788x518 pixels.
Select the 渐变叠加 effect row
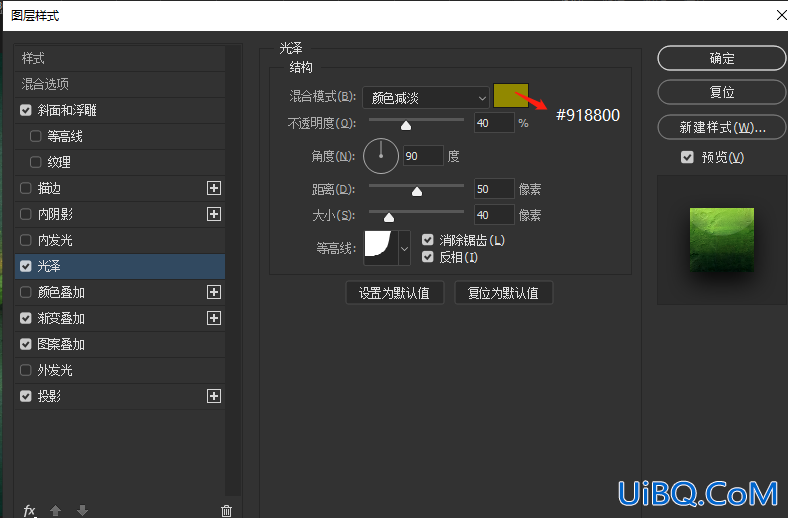tap(120, 318)
